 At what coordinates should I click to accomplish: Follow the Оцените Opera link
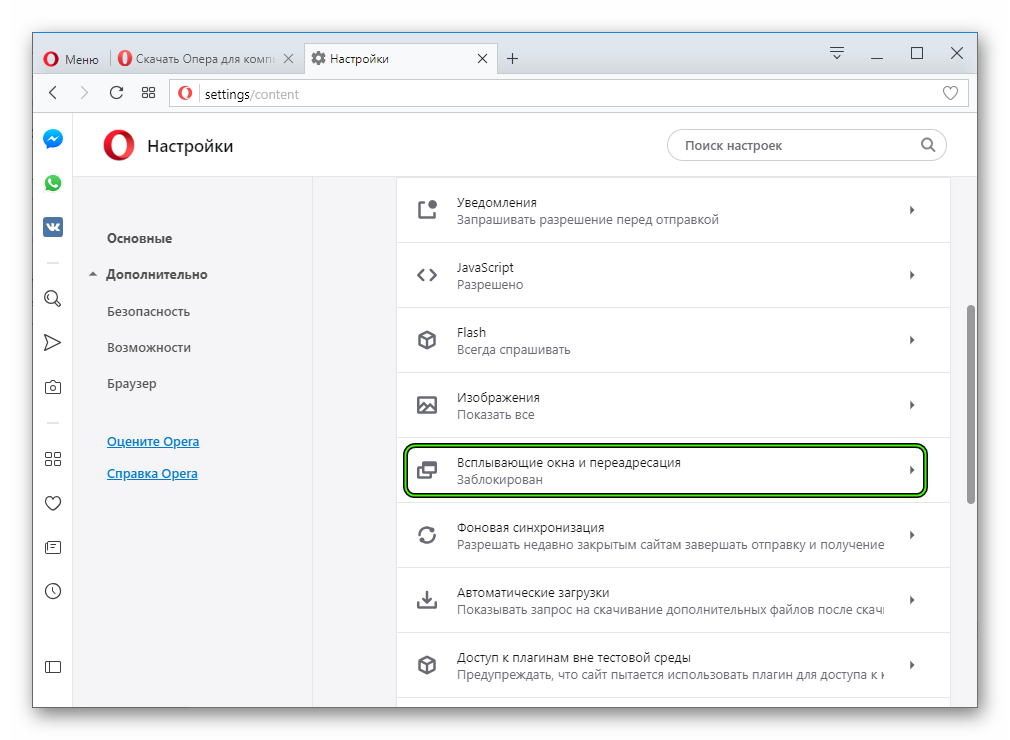tap(153, 441)
